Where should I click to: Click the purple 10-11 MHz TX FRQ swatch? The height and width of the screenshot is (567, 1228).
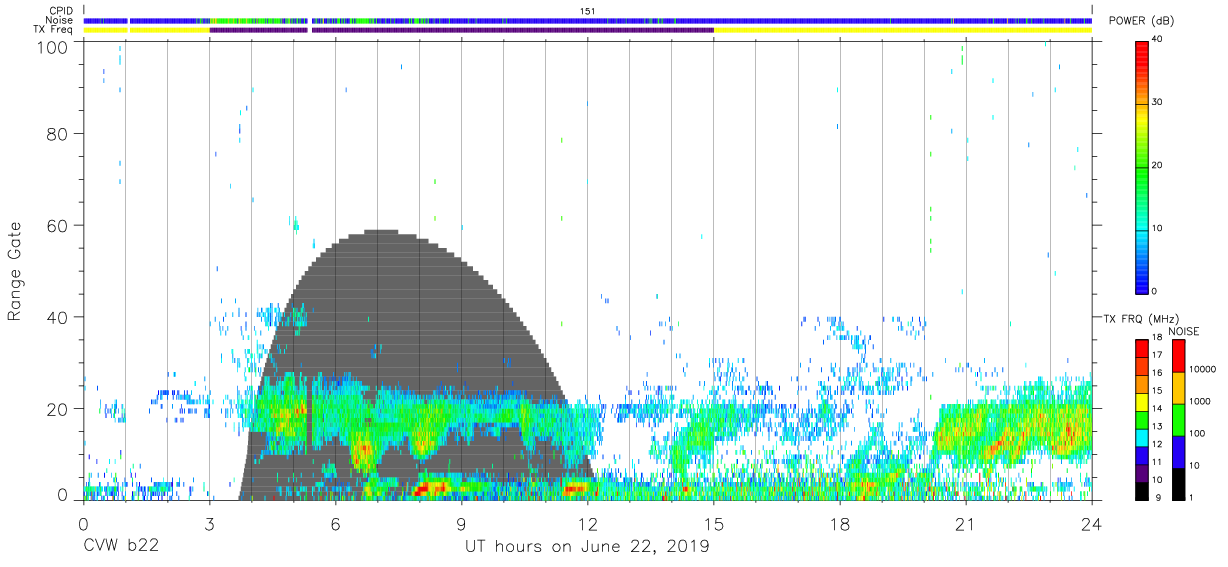(x=1141, y=471)
